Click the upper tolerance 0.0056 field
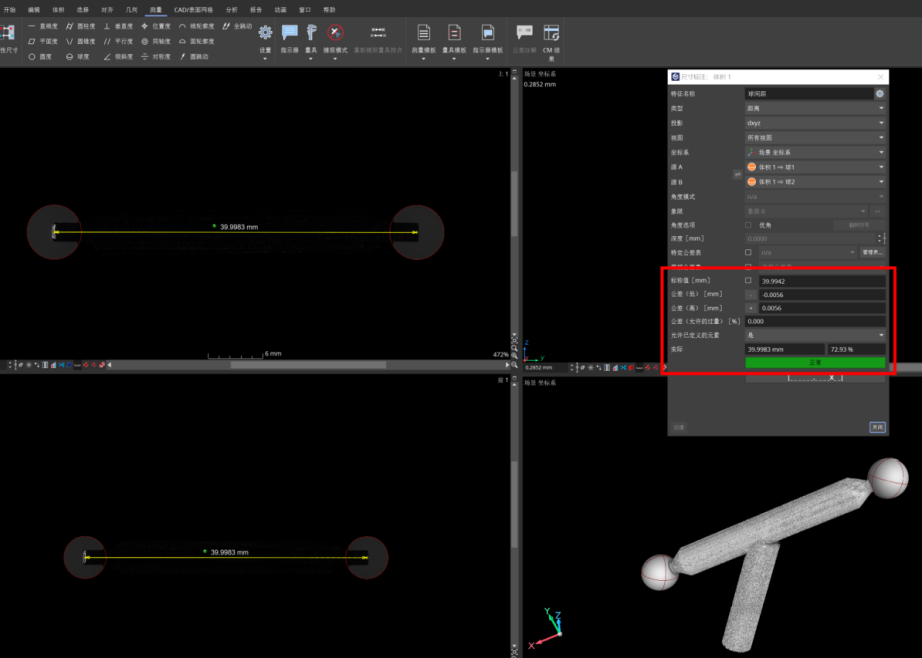 click(x=822, y=308)
